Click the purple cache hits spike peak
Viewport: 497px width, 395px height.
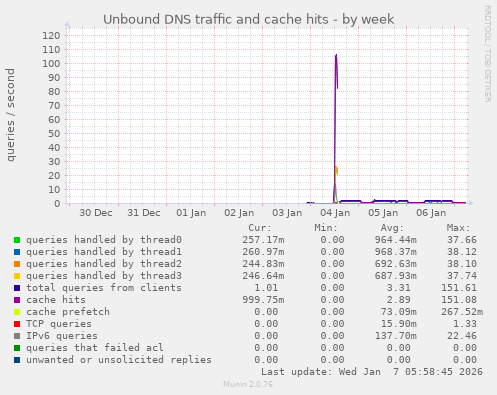pos(336,55)
